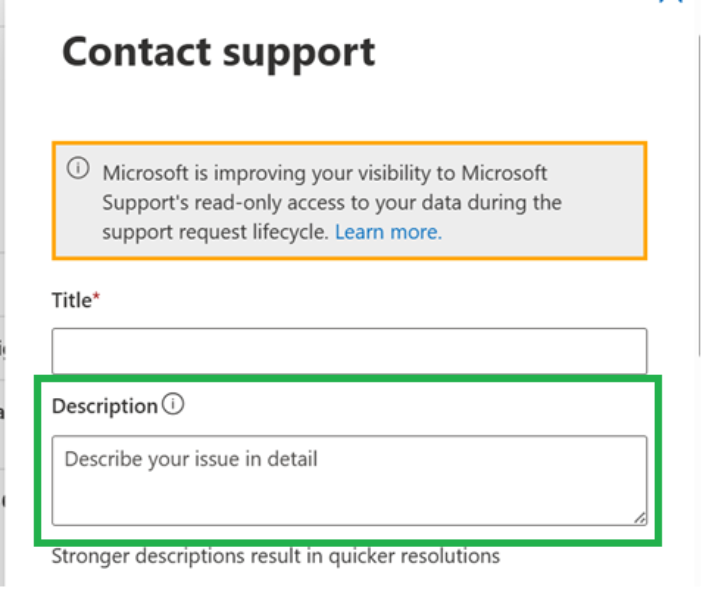This screenshot has height=607, width=720.
Task: Click the red required asterisk beside Title
Action: coord(96,296)
